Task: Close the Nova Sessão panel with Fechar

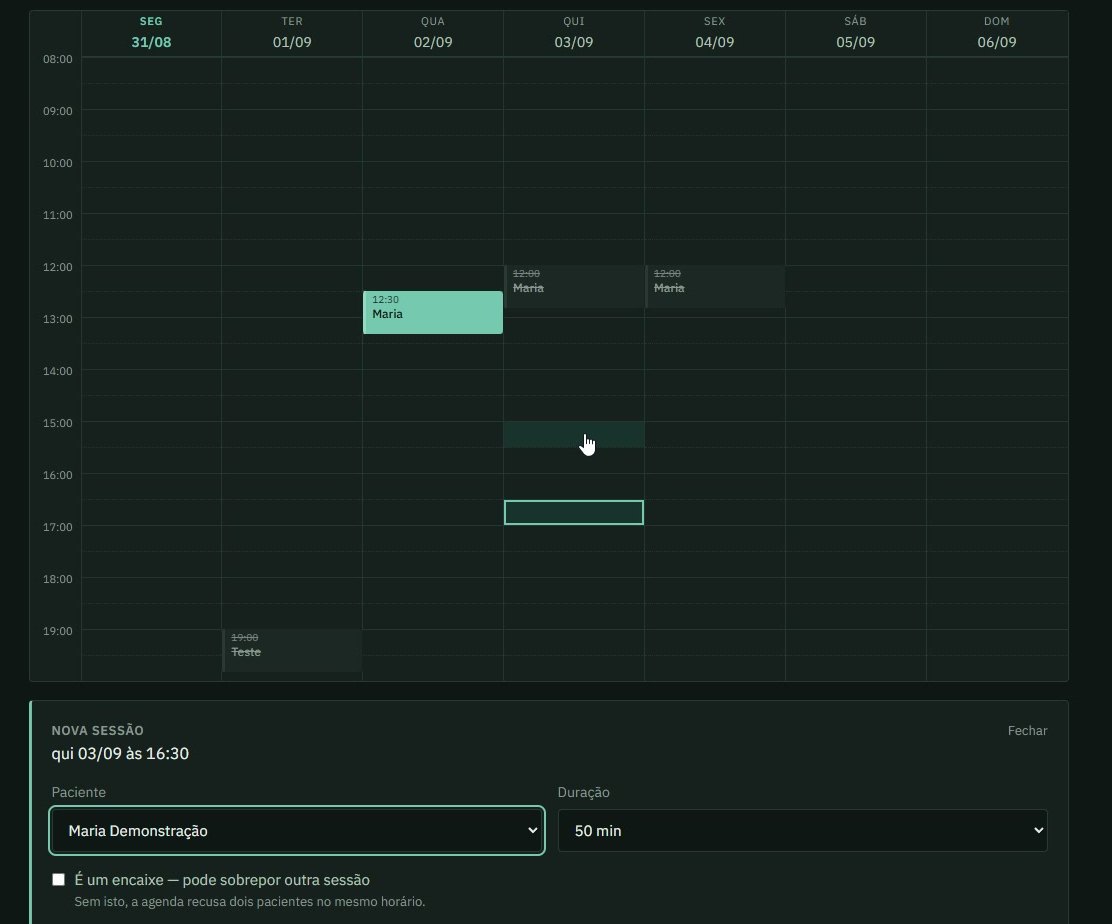Action: point(1027,730)
